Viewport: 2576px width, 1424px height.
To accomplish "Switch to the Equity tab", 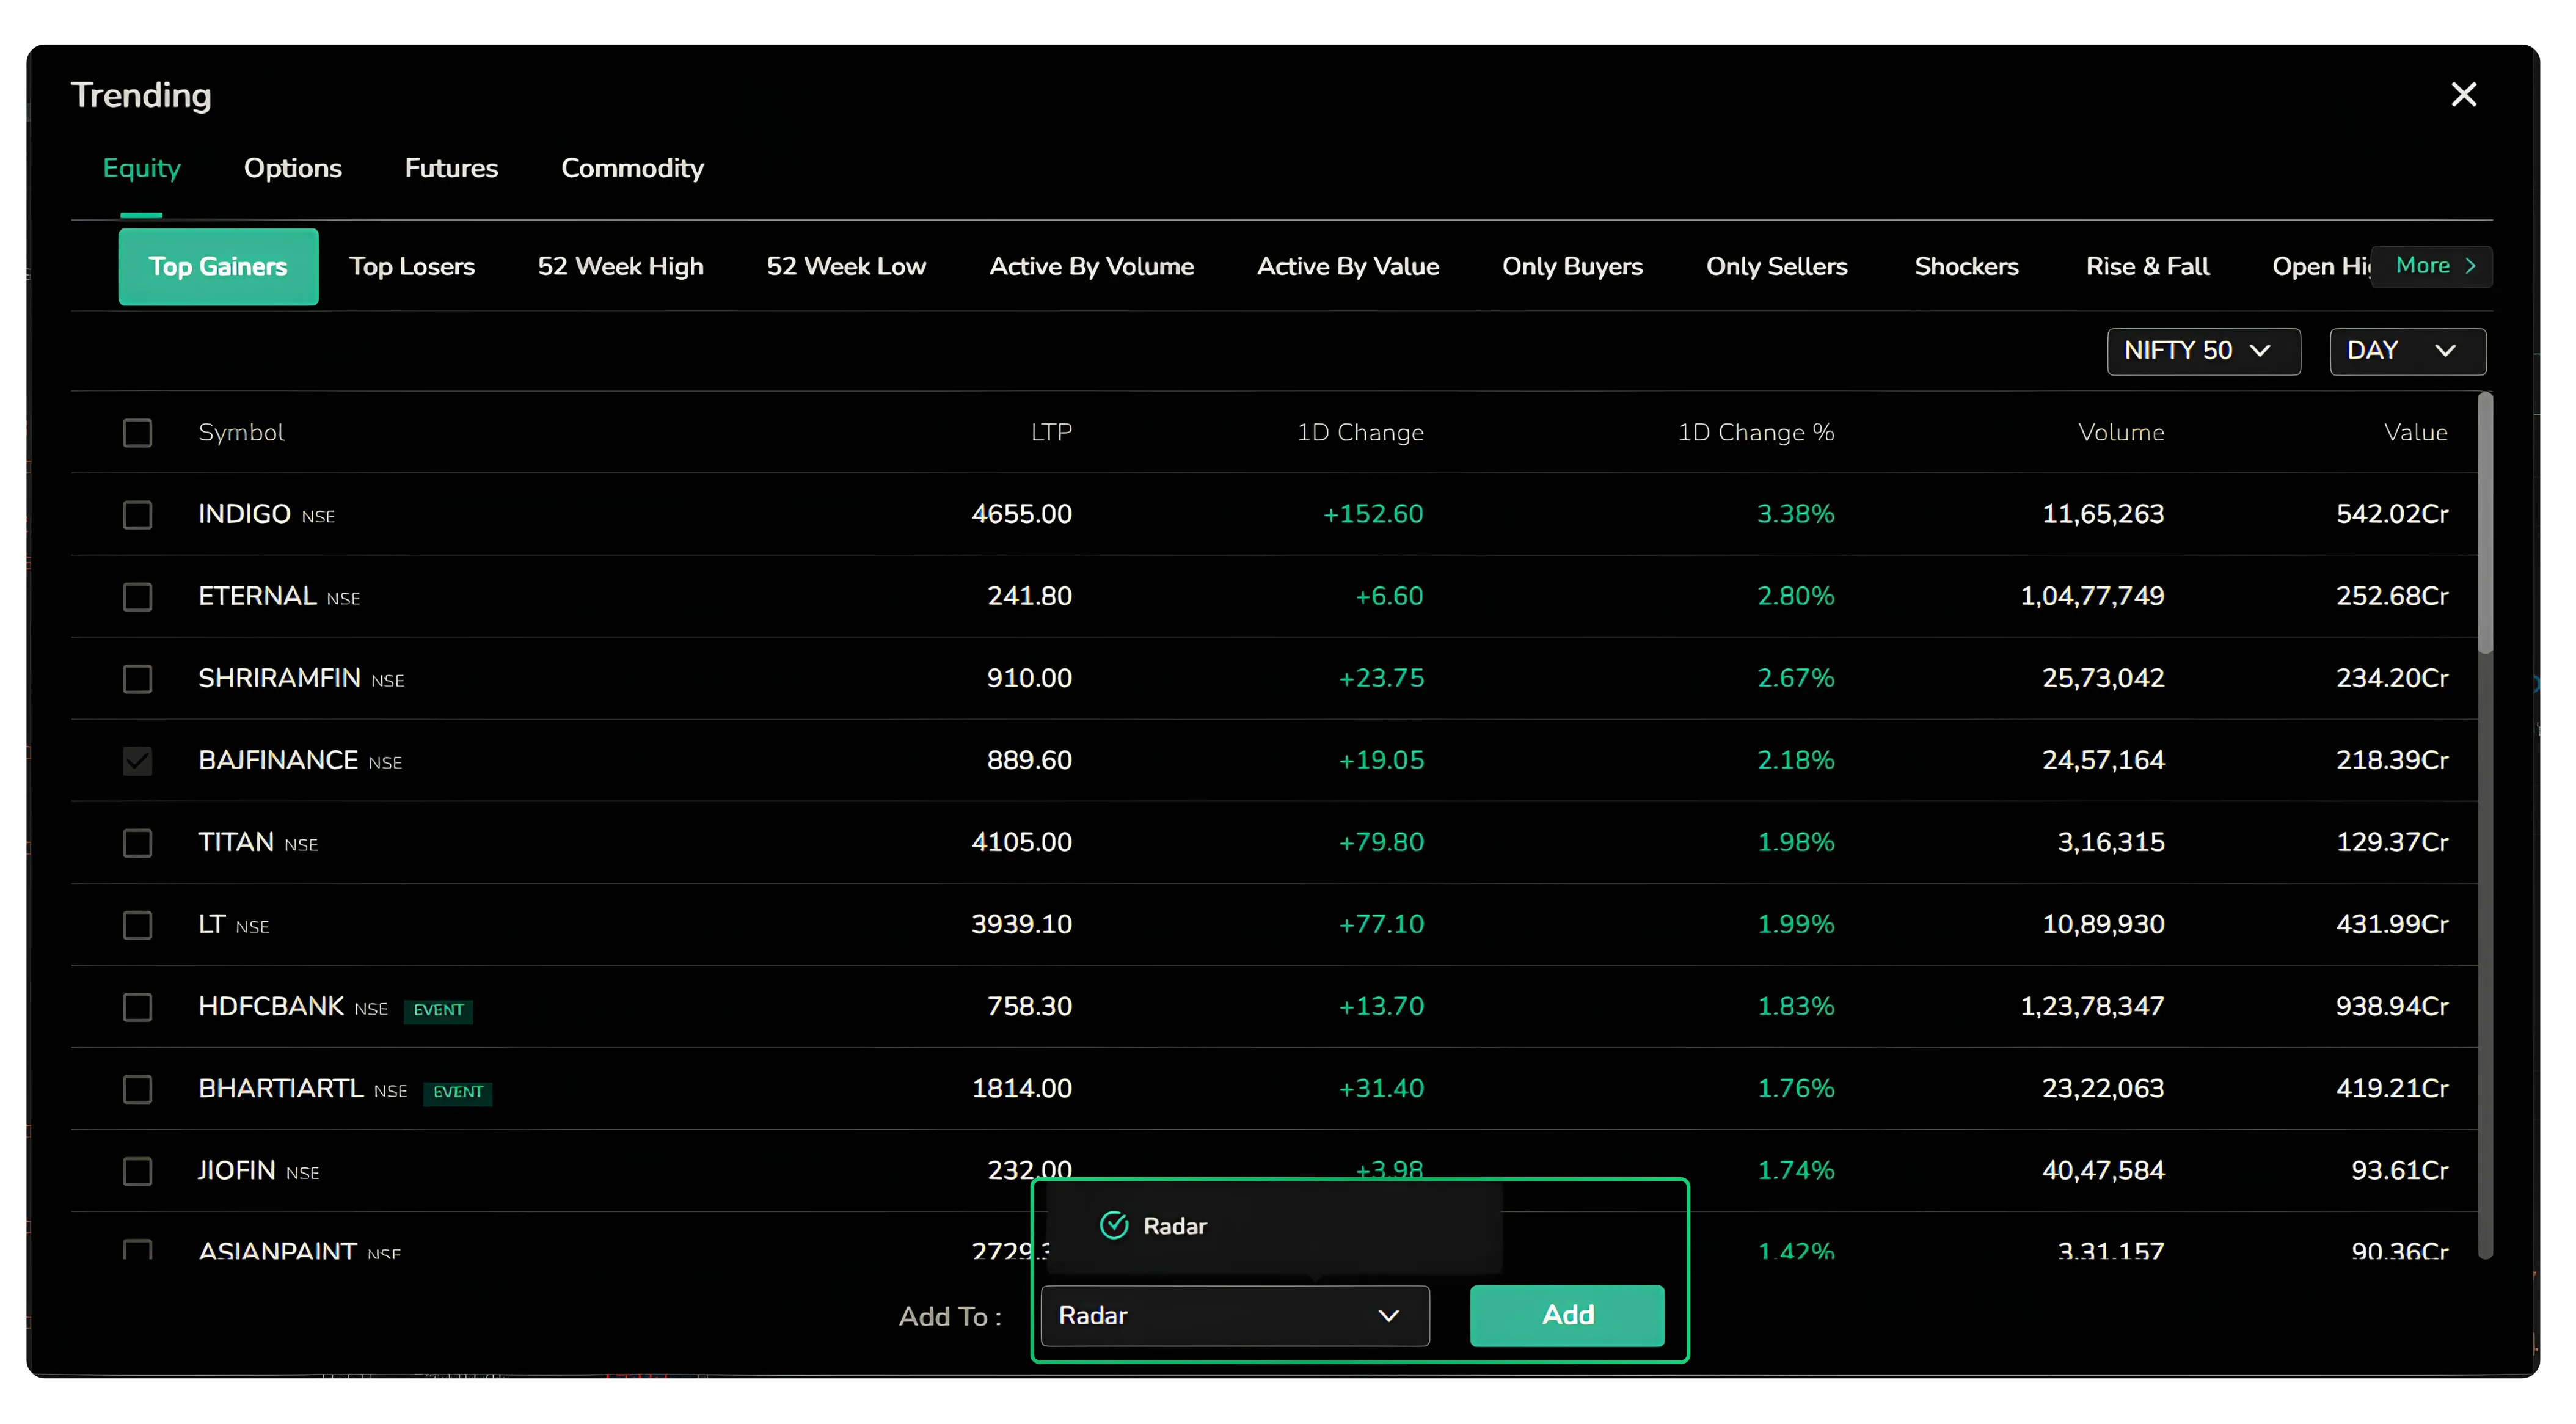I will pos(142,168).
